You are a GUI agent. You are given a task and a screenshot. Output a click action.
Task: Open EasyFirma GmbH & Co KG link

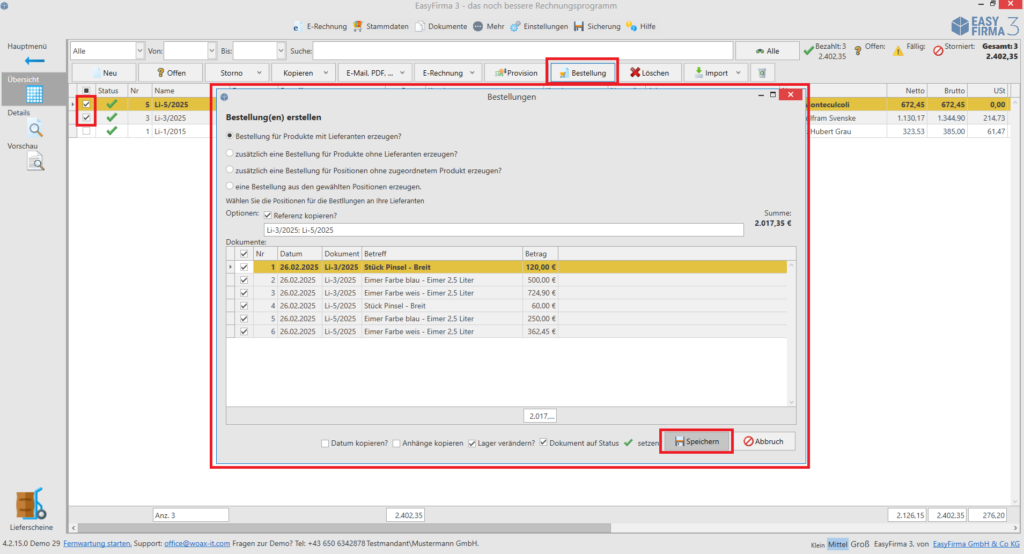(976, 544)
